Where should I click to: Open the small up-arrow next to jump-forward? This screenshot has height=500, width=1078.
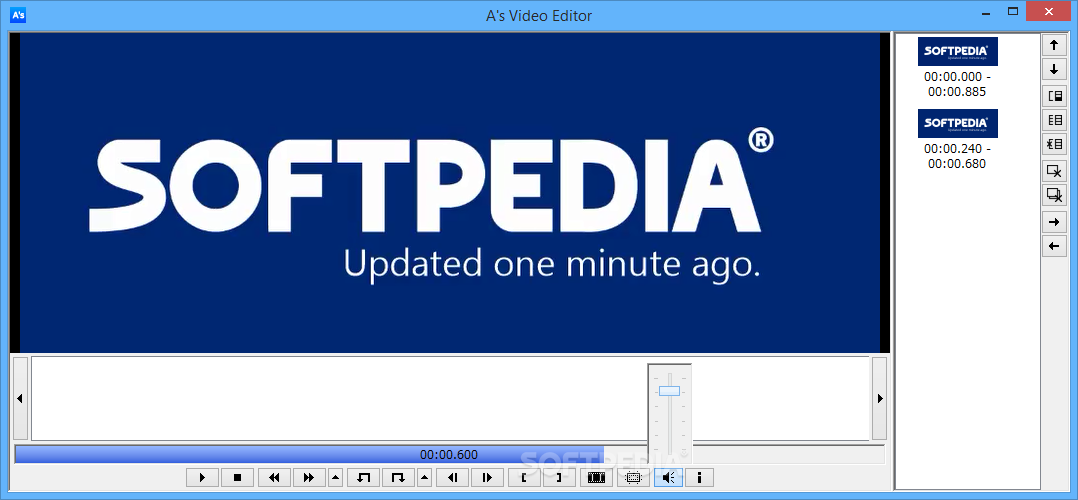pos(425,477)
